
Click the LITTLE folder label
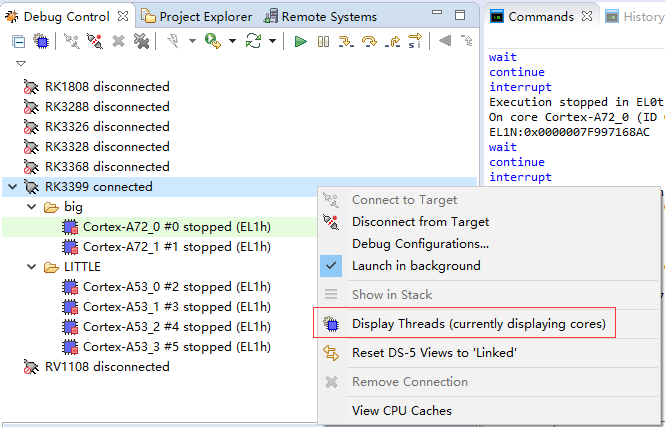82,267
